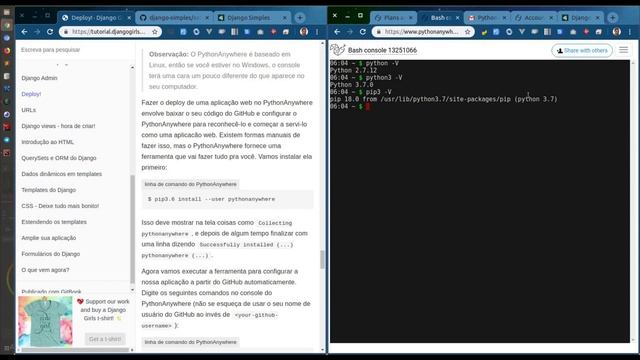Go back in the Django Girls tutorial browser

pos(24,32)
